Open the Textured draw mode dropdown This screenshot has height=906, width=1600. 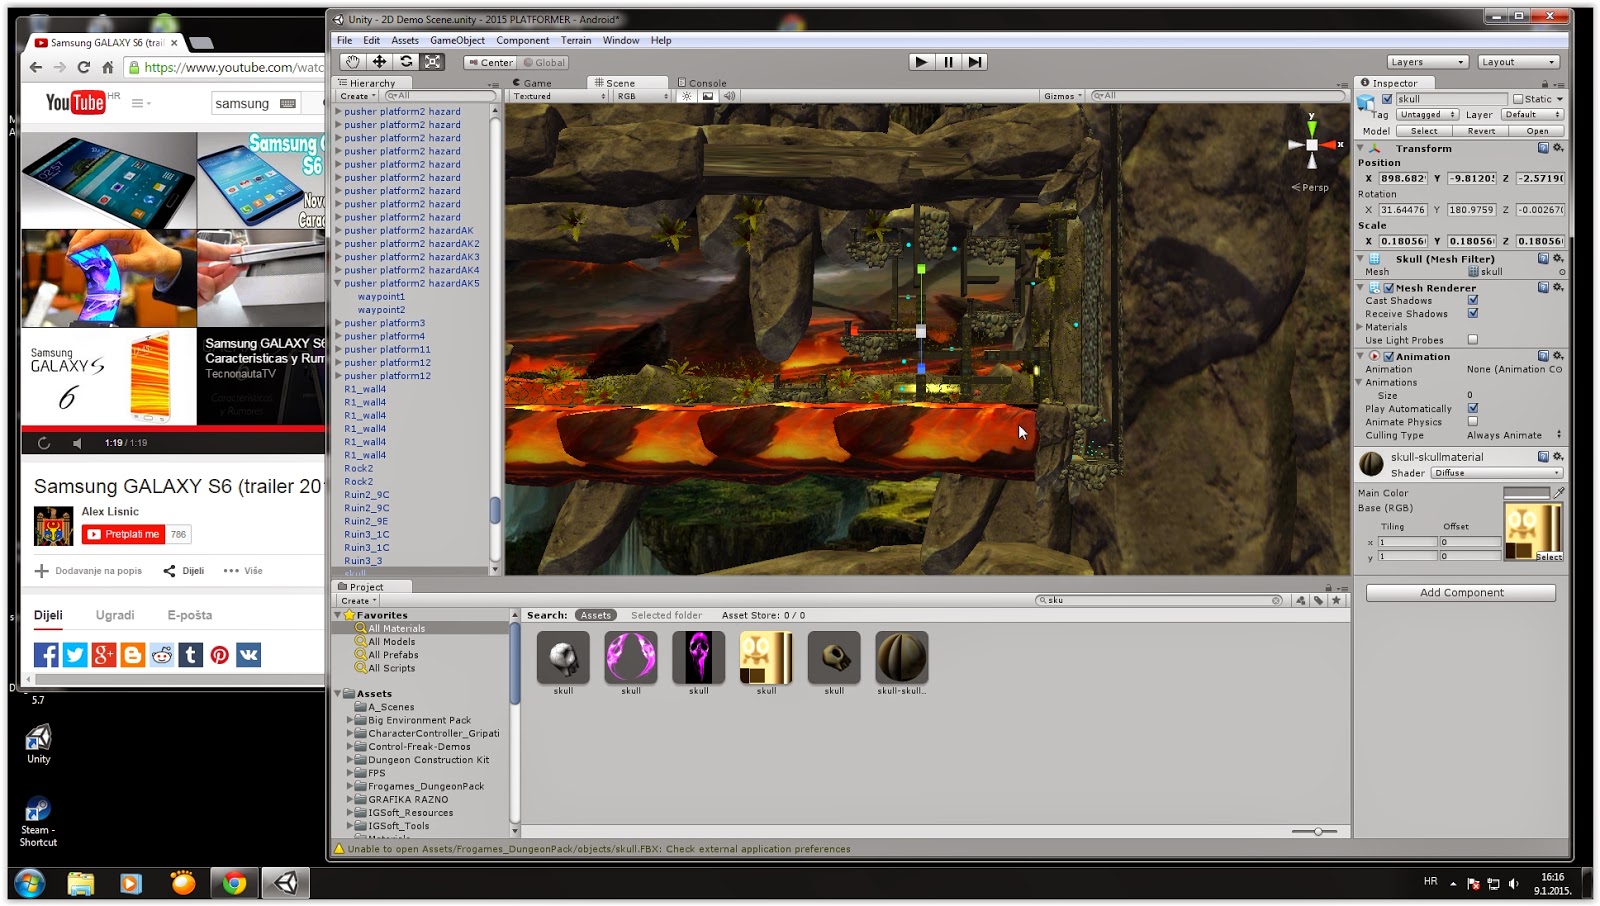point(559,96)
